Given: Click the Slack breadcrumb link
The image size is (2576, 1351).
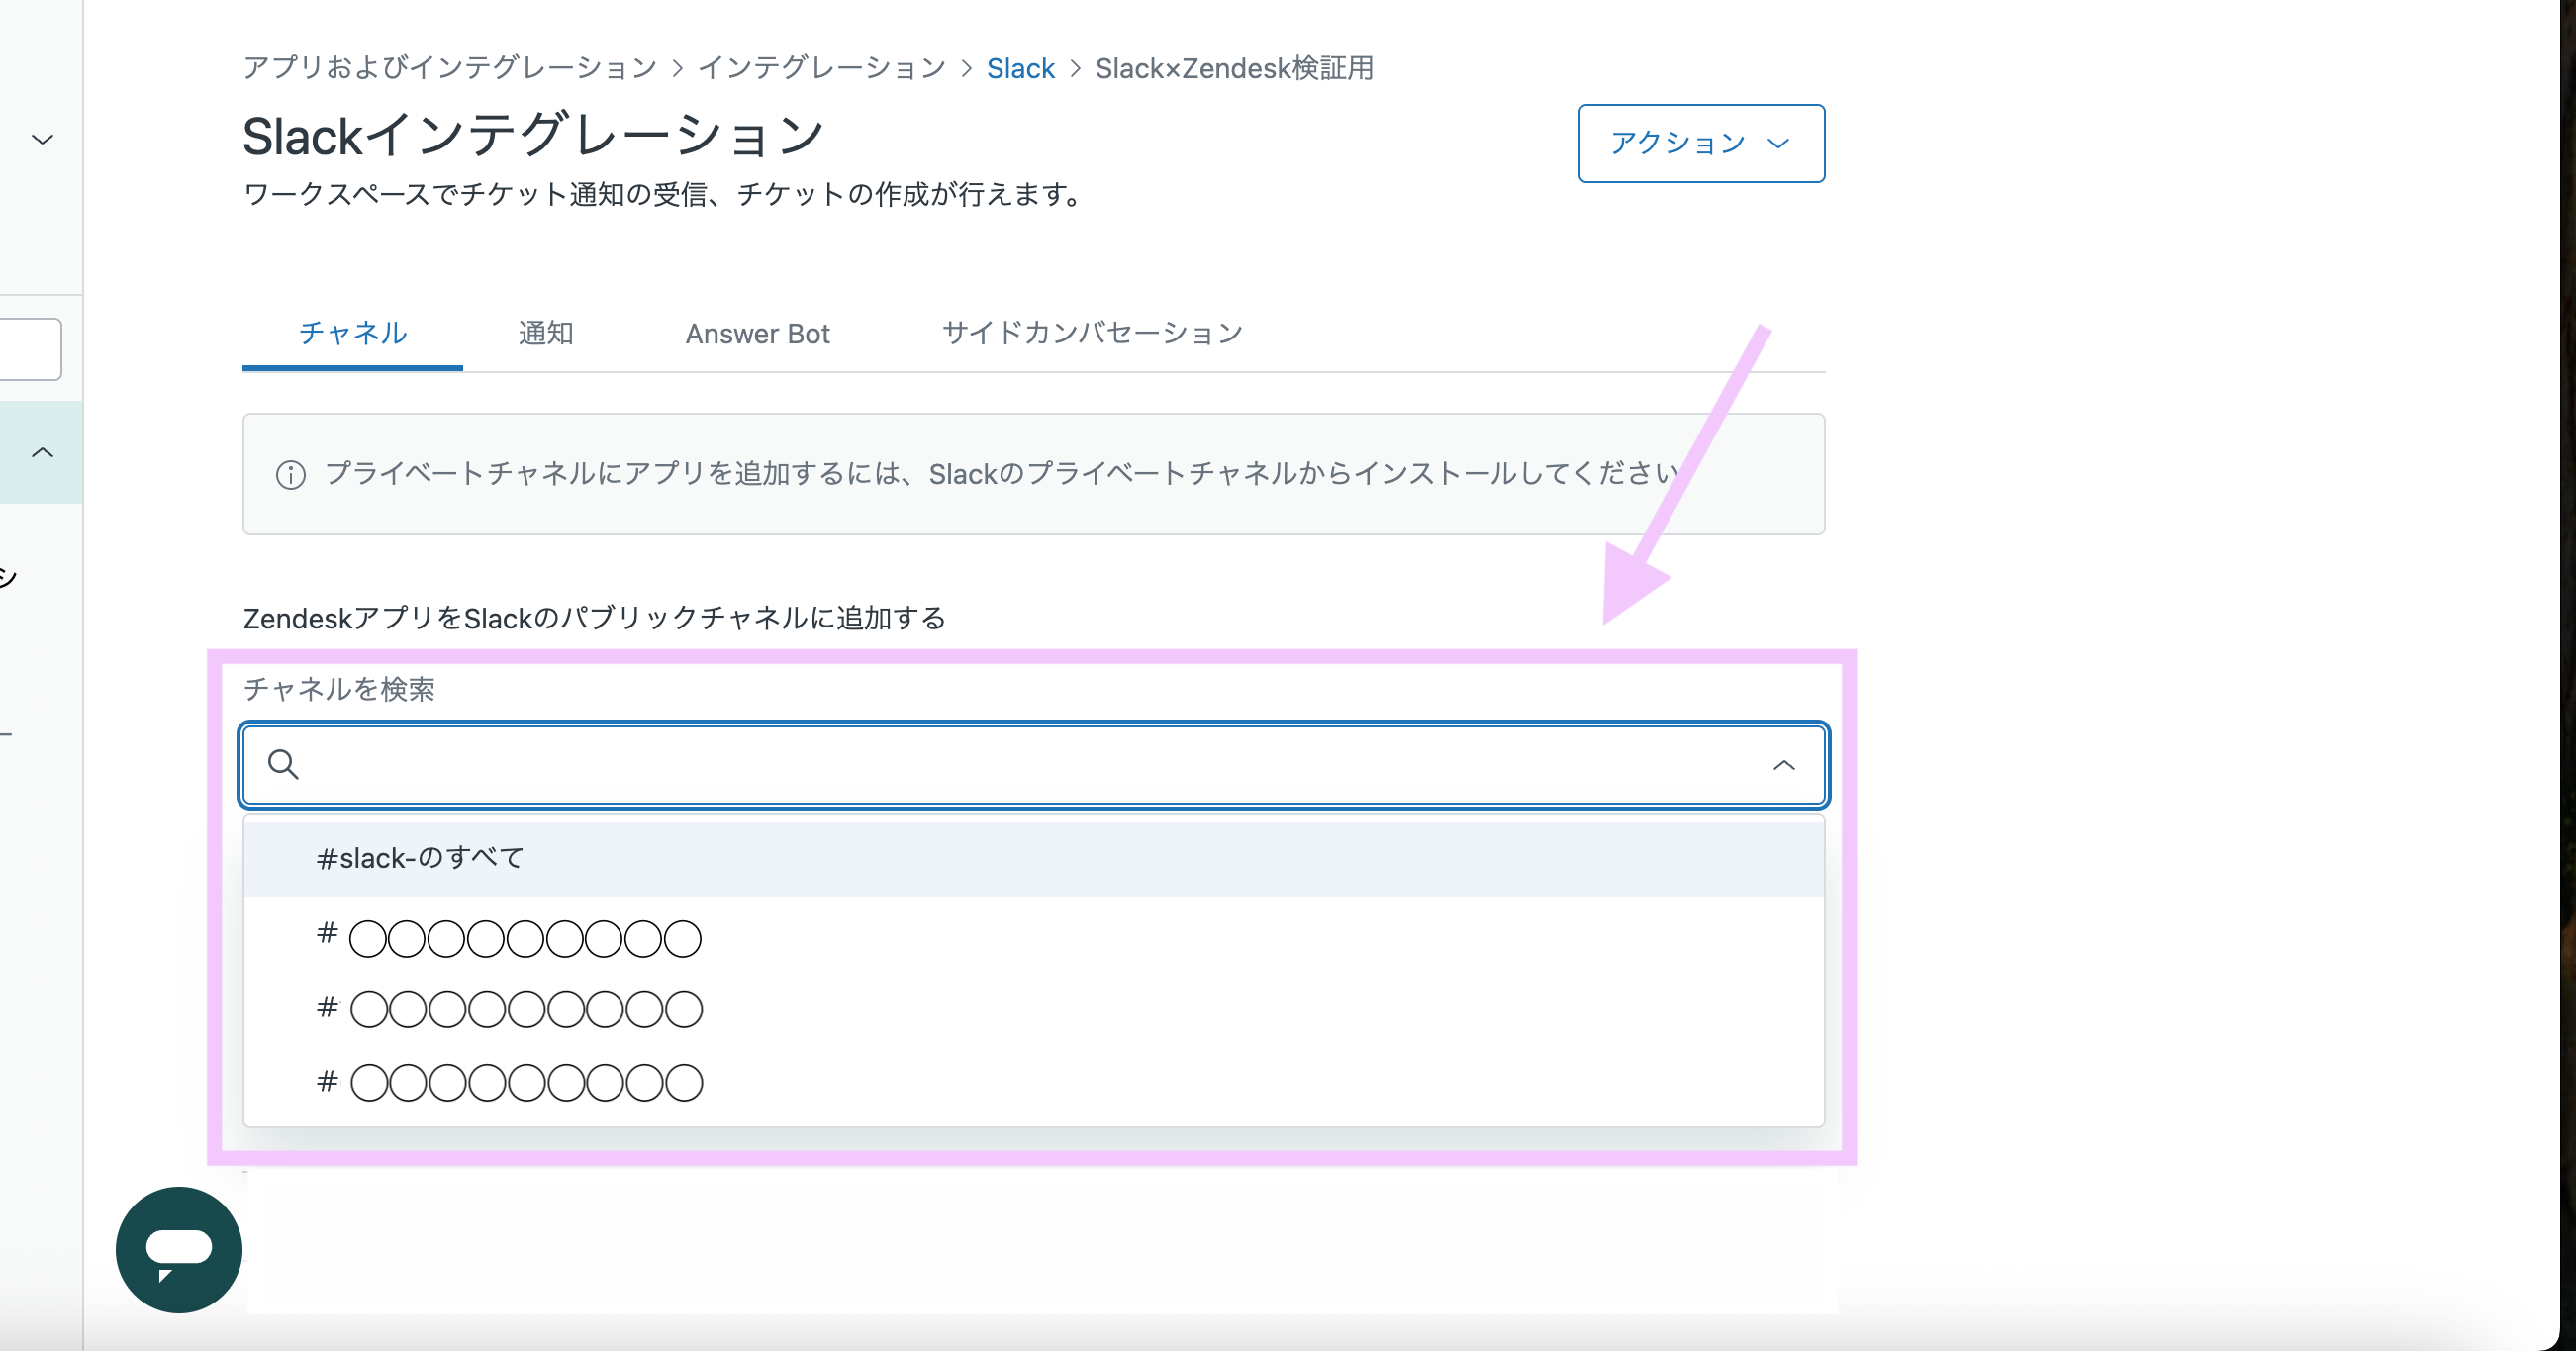Looking at the screenshot, I should [x=1020, y=68].
